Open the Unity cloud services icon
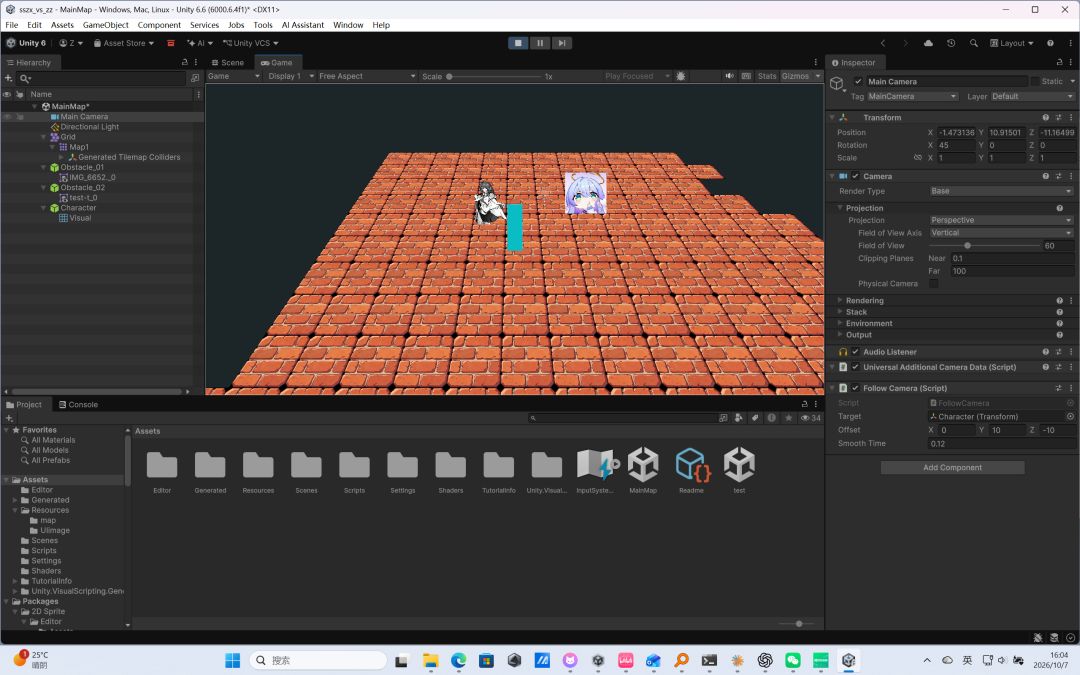Screen dimensions: 1080x675 point(928,43)
